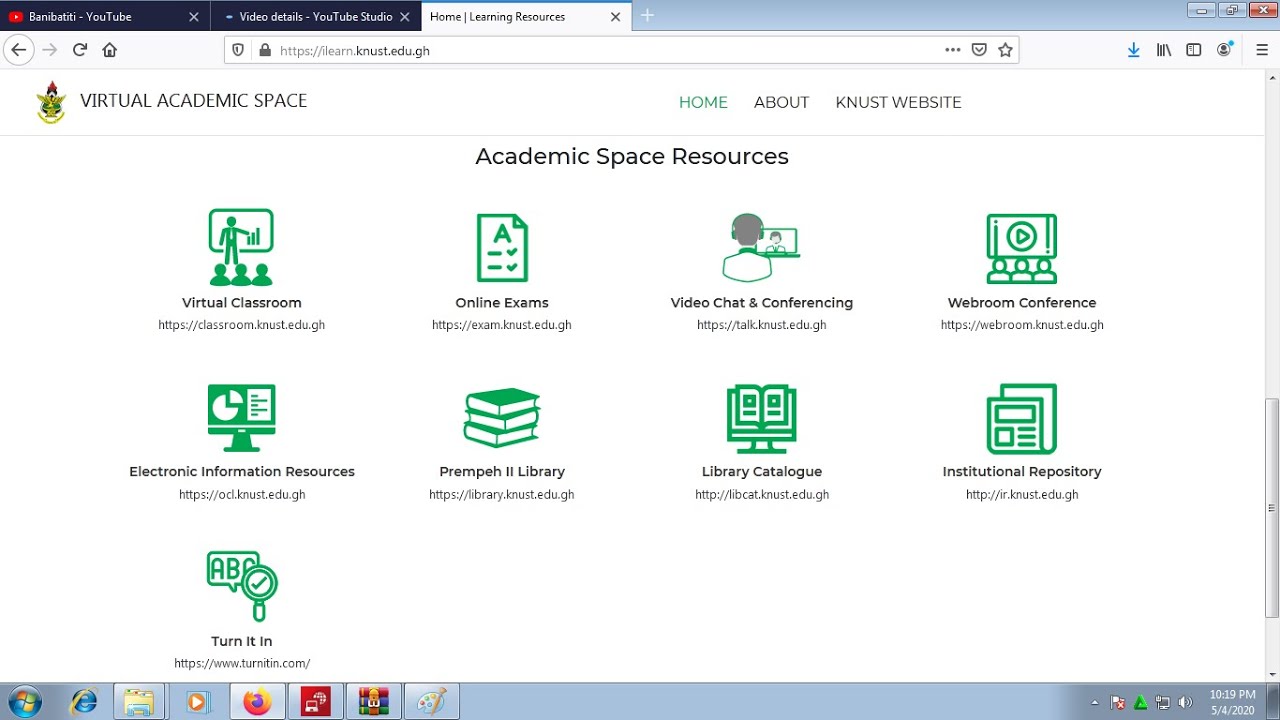
Task: Switch to the Banibatiti - YouTube tab
Action: click(x=105, y=16)
